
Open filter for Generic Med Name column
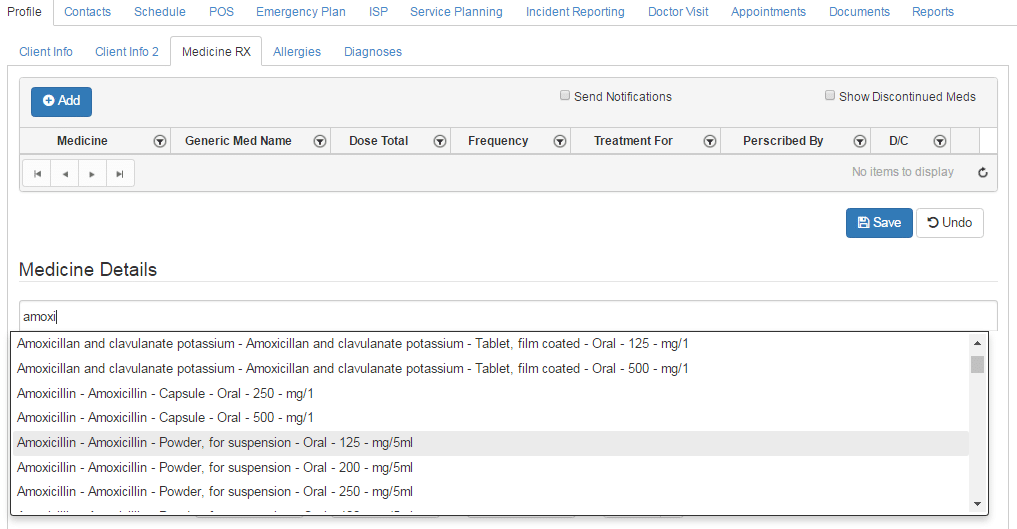[x=319, y=141]
